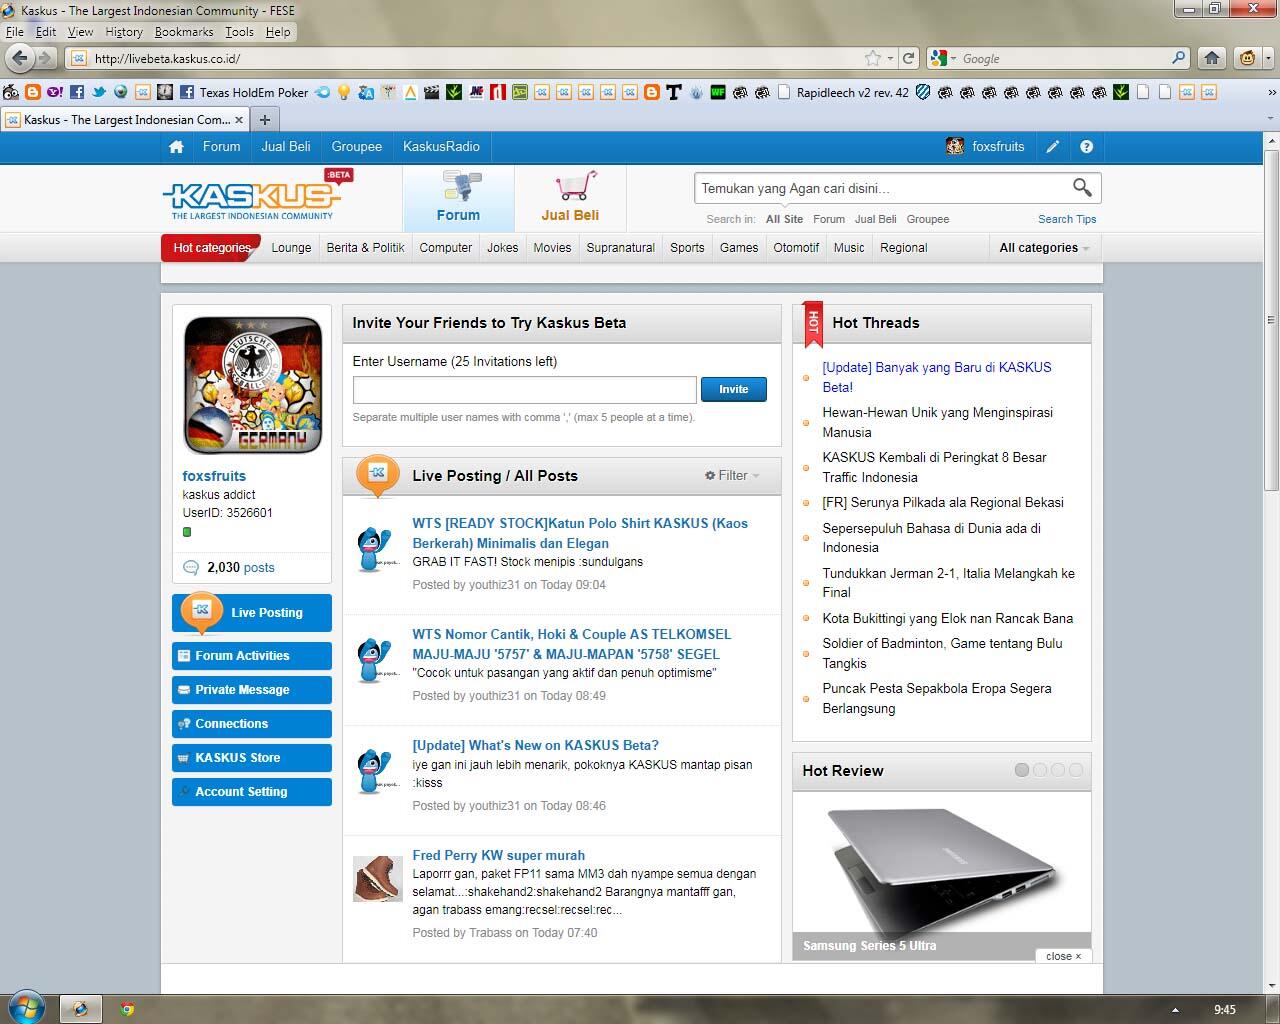Select the Forum section icon

(458, 197)
